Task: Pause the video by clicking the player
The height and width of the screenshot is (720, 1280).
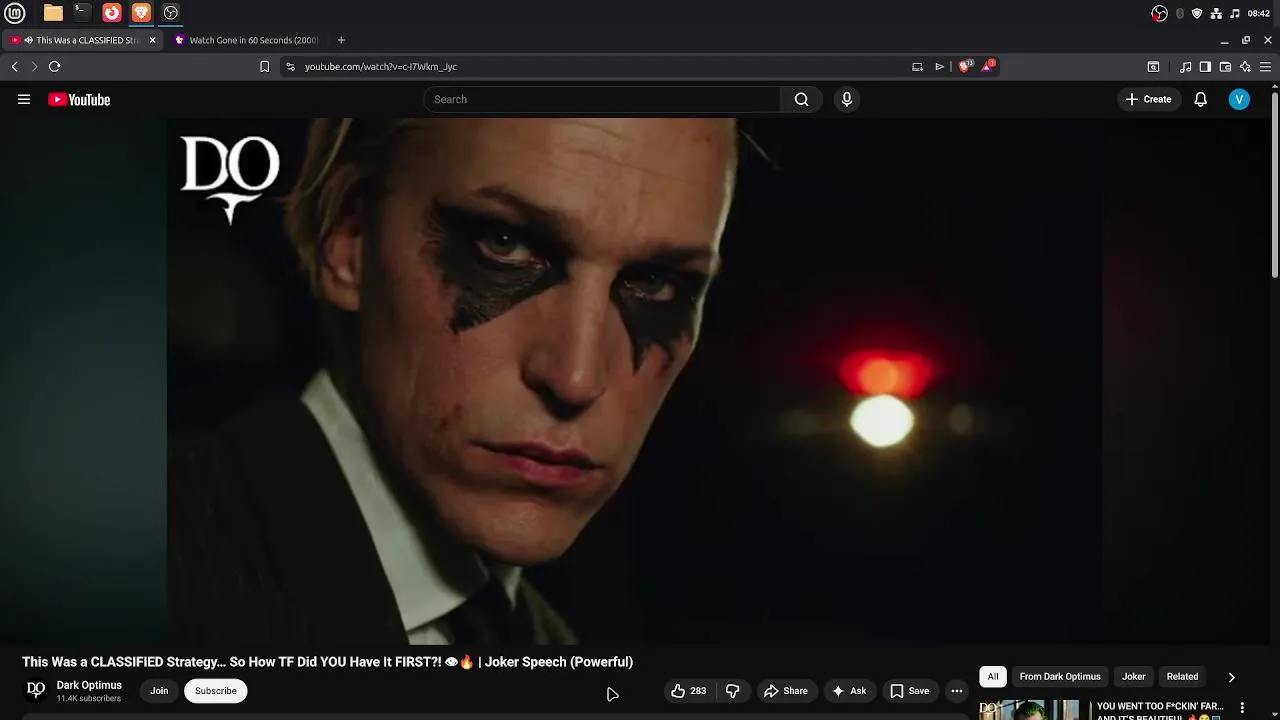Action: click(634, 381)
